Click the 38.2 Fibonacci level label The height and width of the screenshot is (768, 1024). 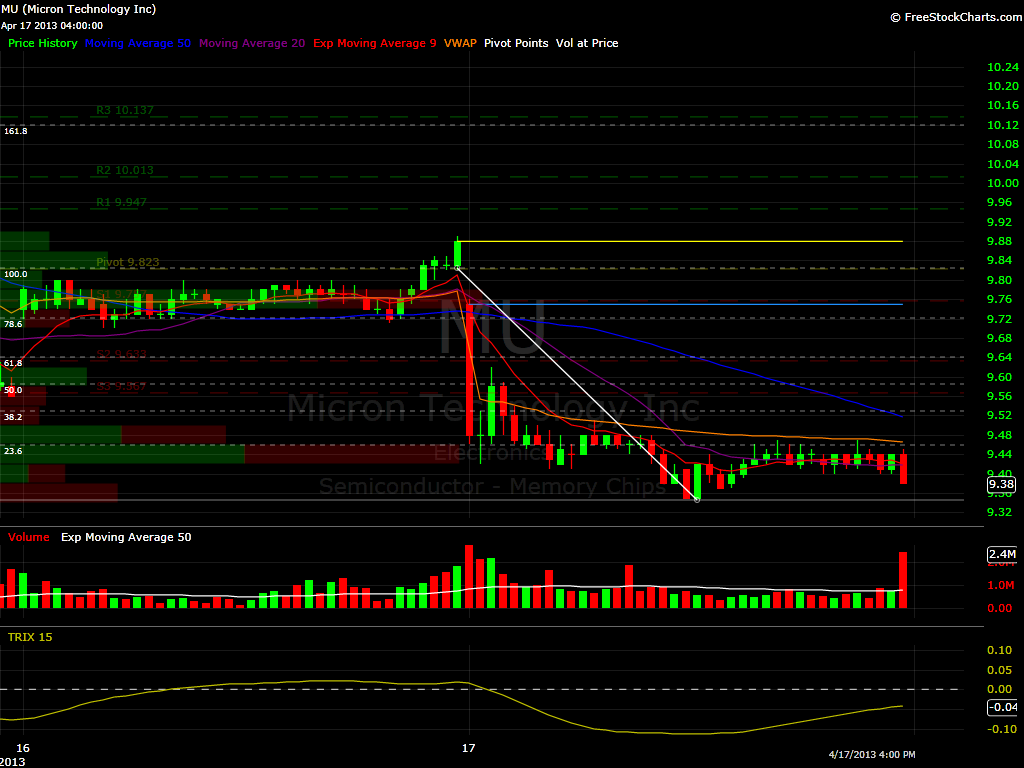(x=13, y=417)
